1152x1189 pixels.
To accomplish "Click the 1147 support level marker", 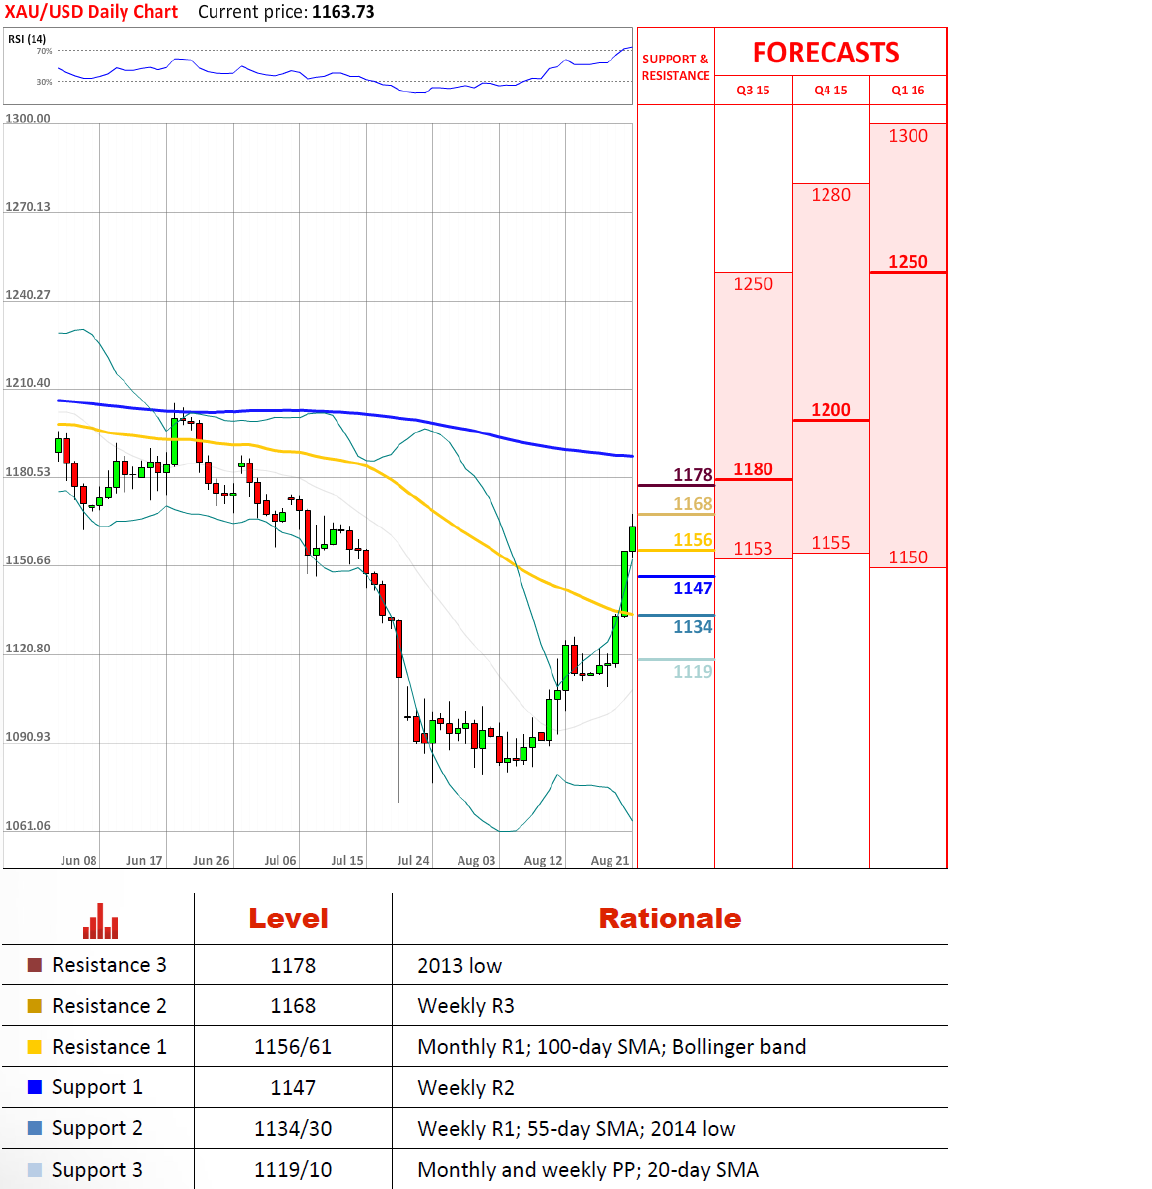I will tap(692, 588).
